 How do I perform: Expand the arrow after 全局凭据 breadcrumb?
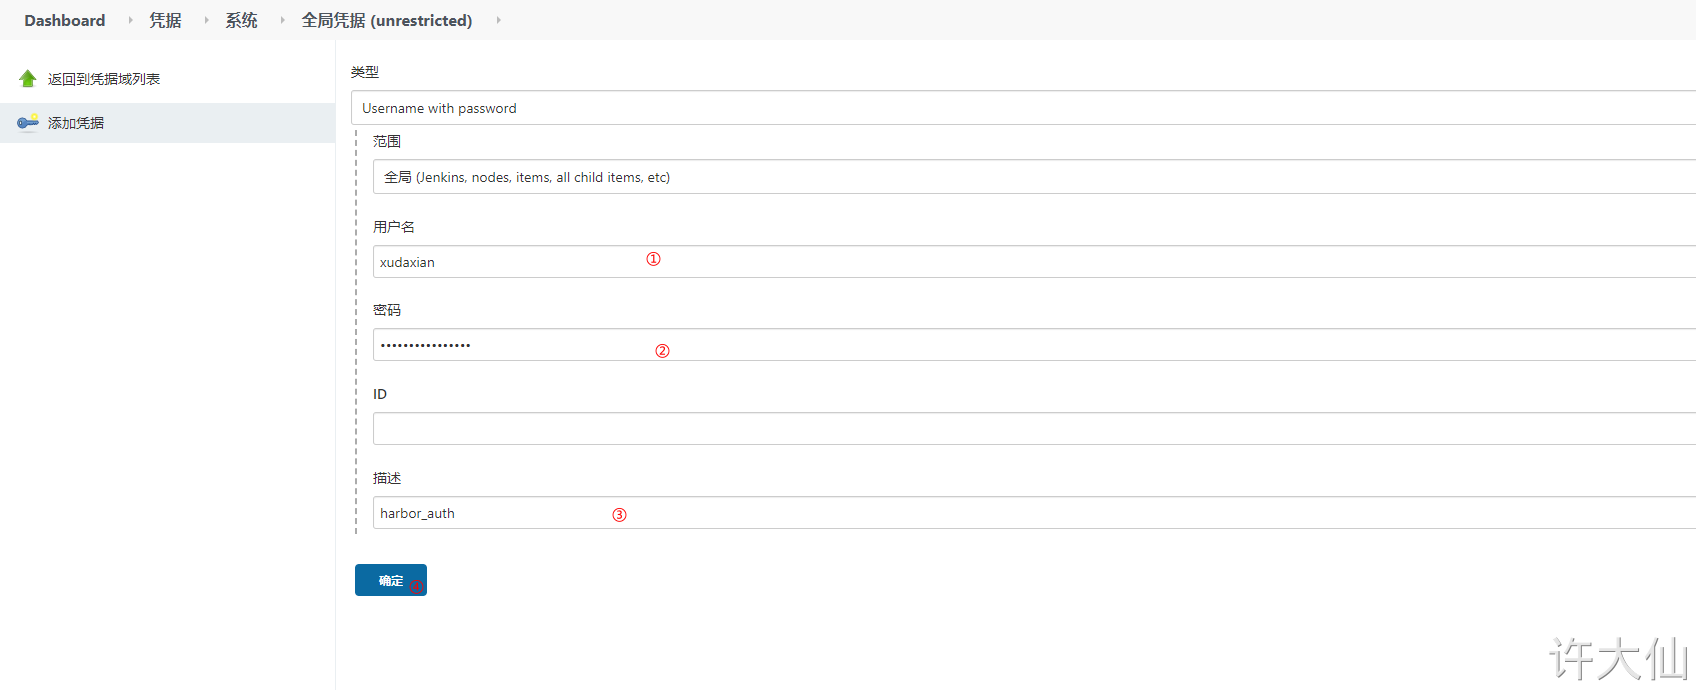tap(498, 20)
